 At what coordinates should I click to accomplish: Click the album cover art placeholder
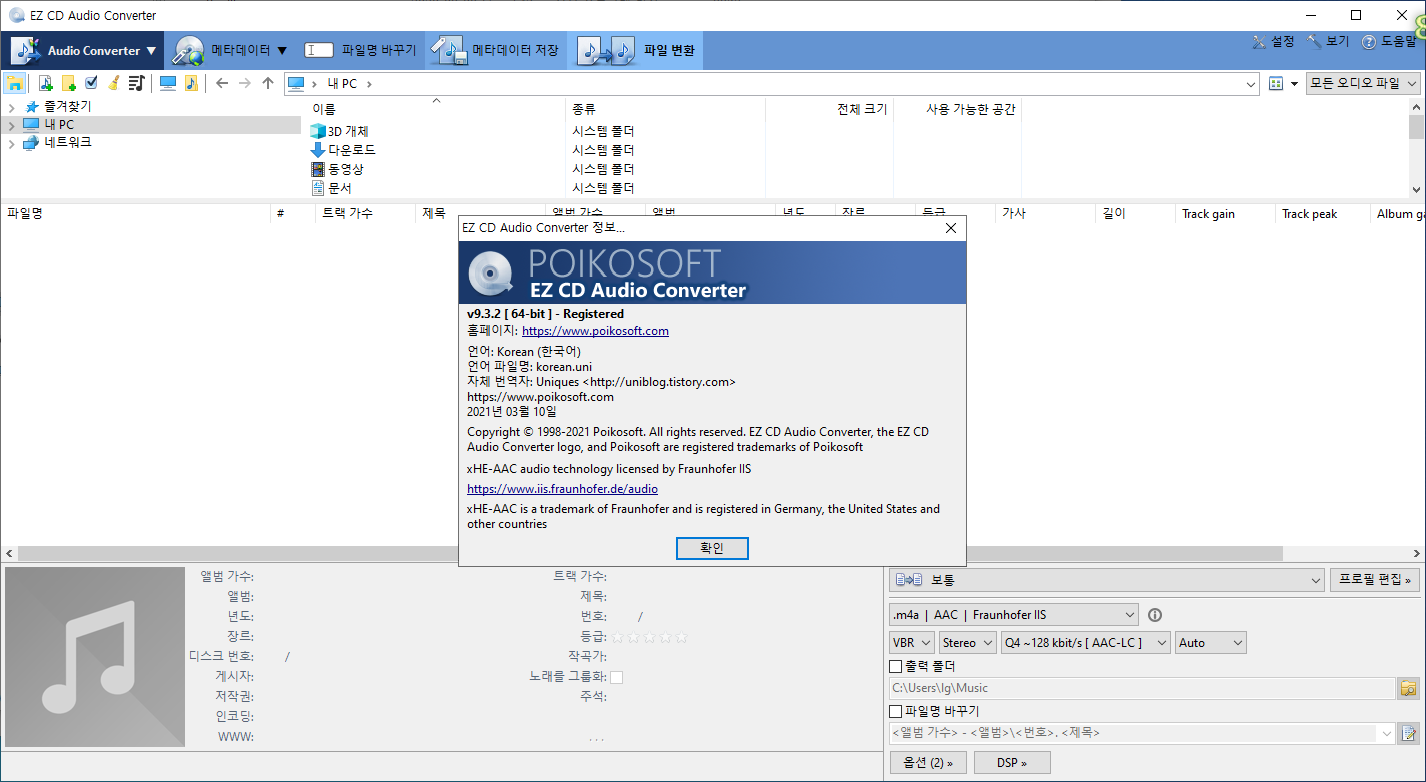[95, 656]
